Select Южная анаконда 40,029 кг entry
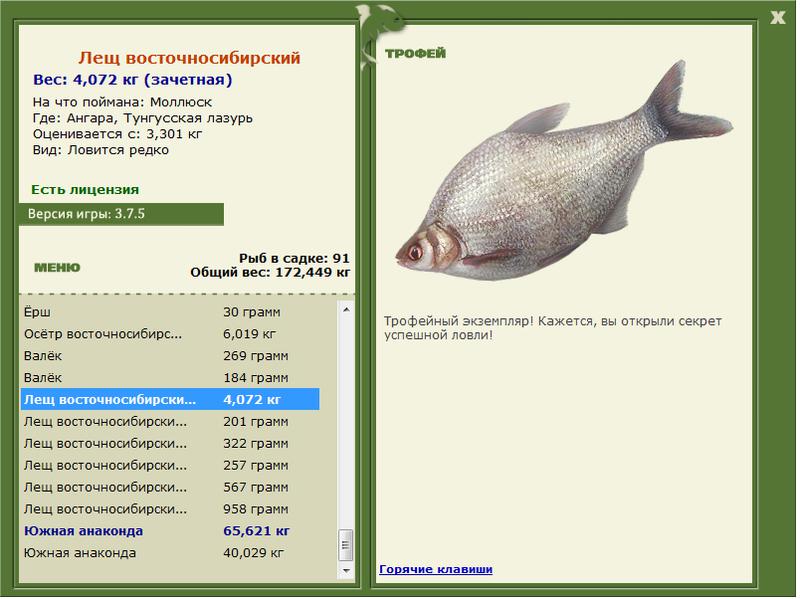800x599 pixels. point(170,553)
